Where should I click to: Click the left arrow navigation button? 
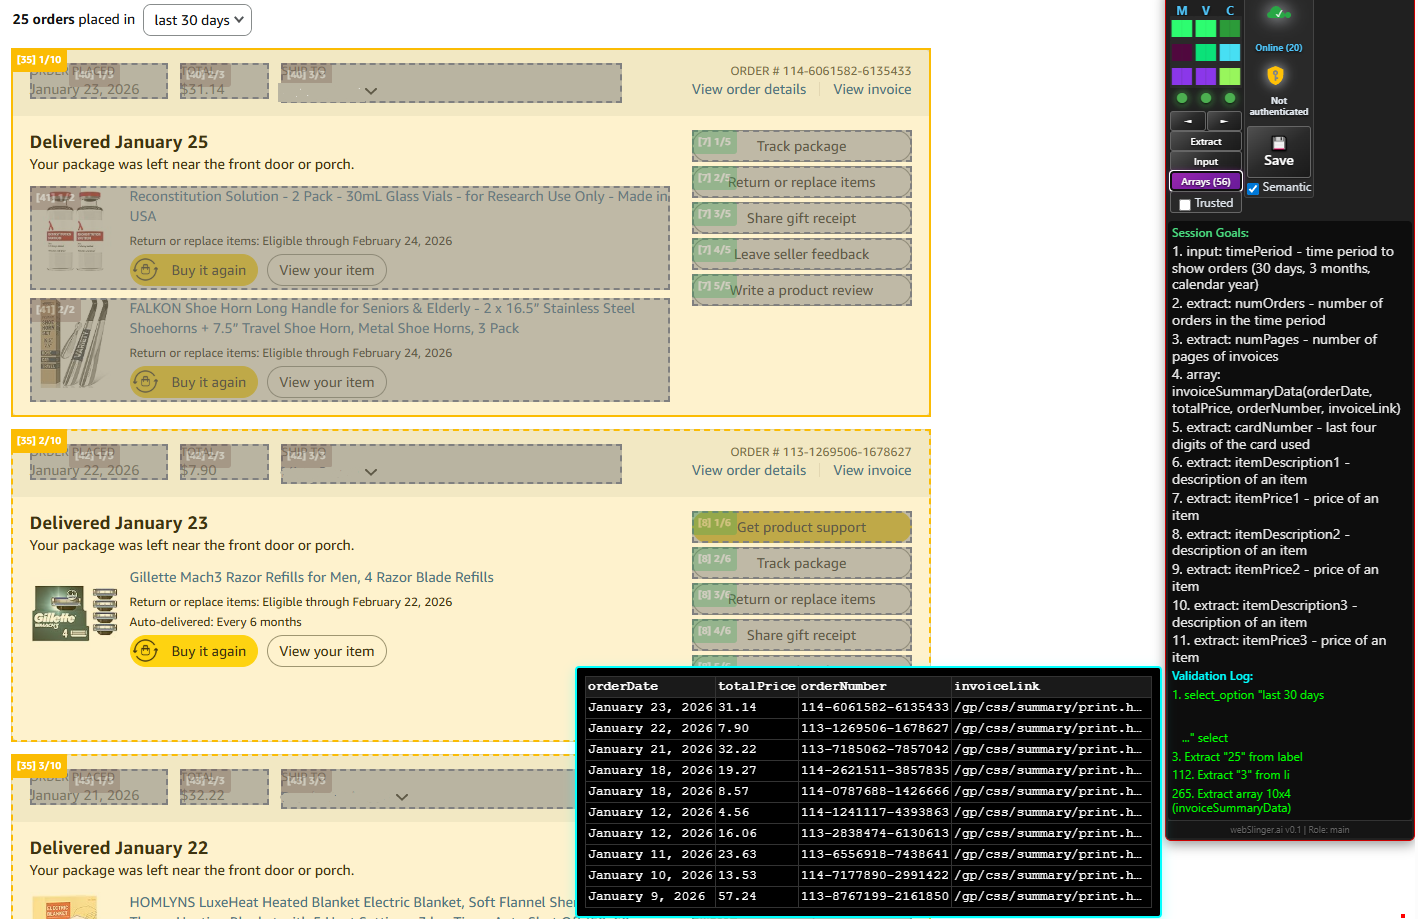tap(1188, 121)
